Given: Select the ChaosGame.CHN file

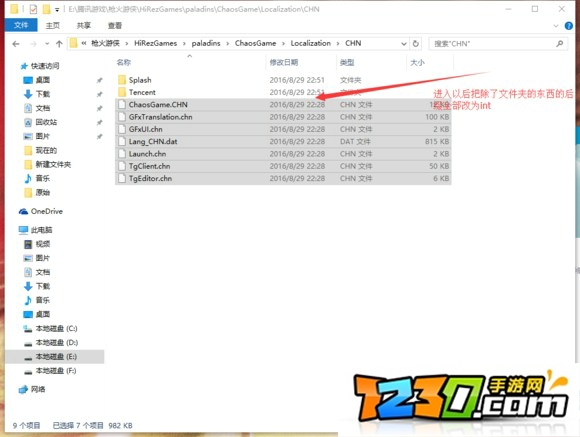Looking at the screenshot, I should tap(283, 104).
